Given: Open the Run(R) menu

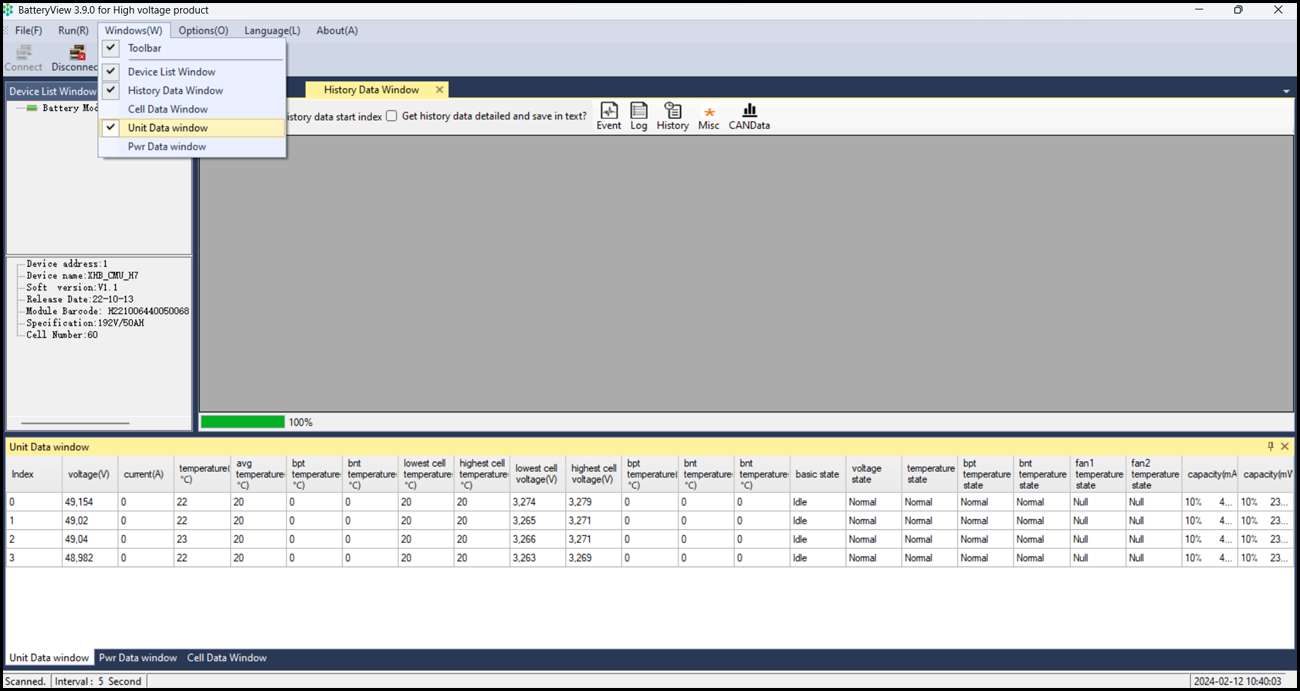Looking at the screenshot, I should [x=73, y=30].
